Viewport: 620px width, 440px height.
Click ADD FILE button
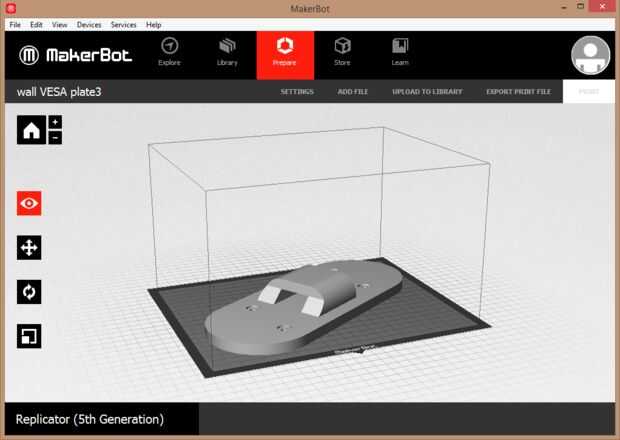tap(353, 92)
